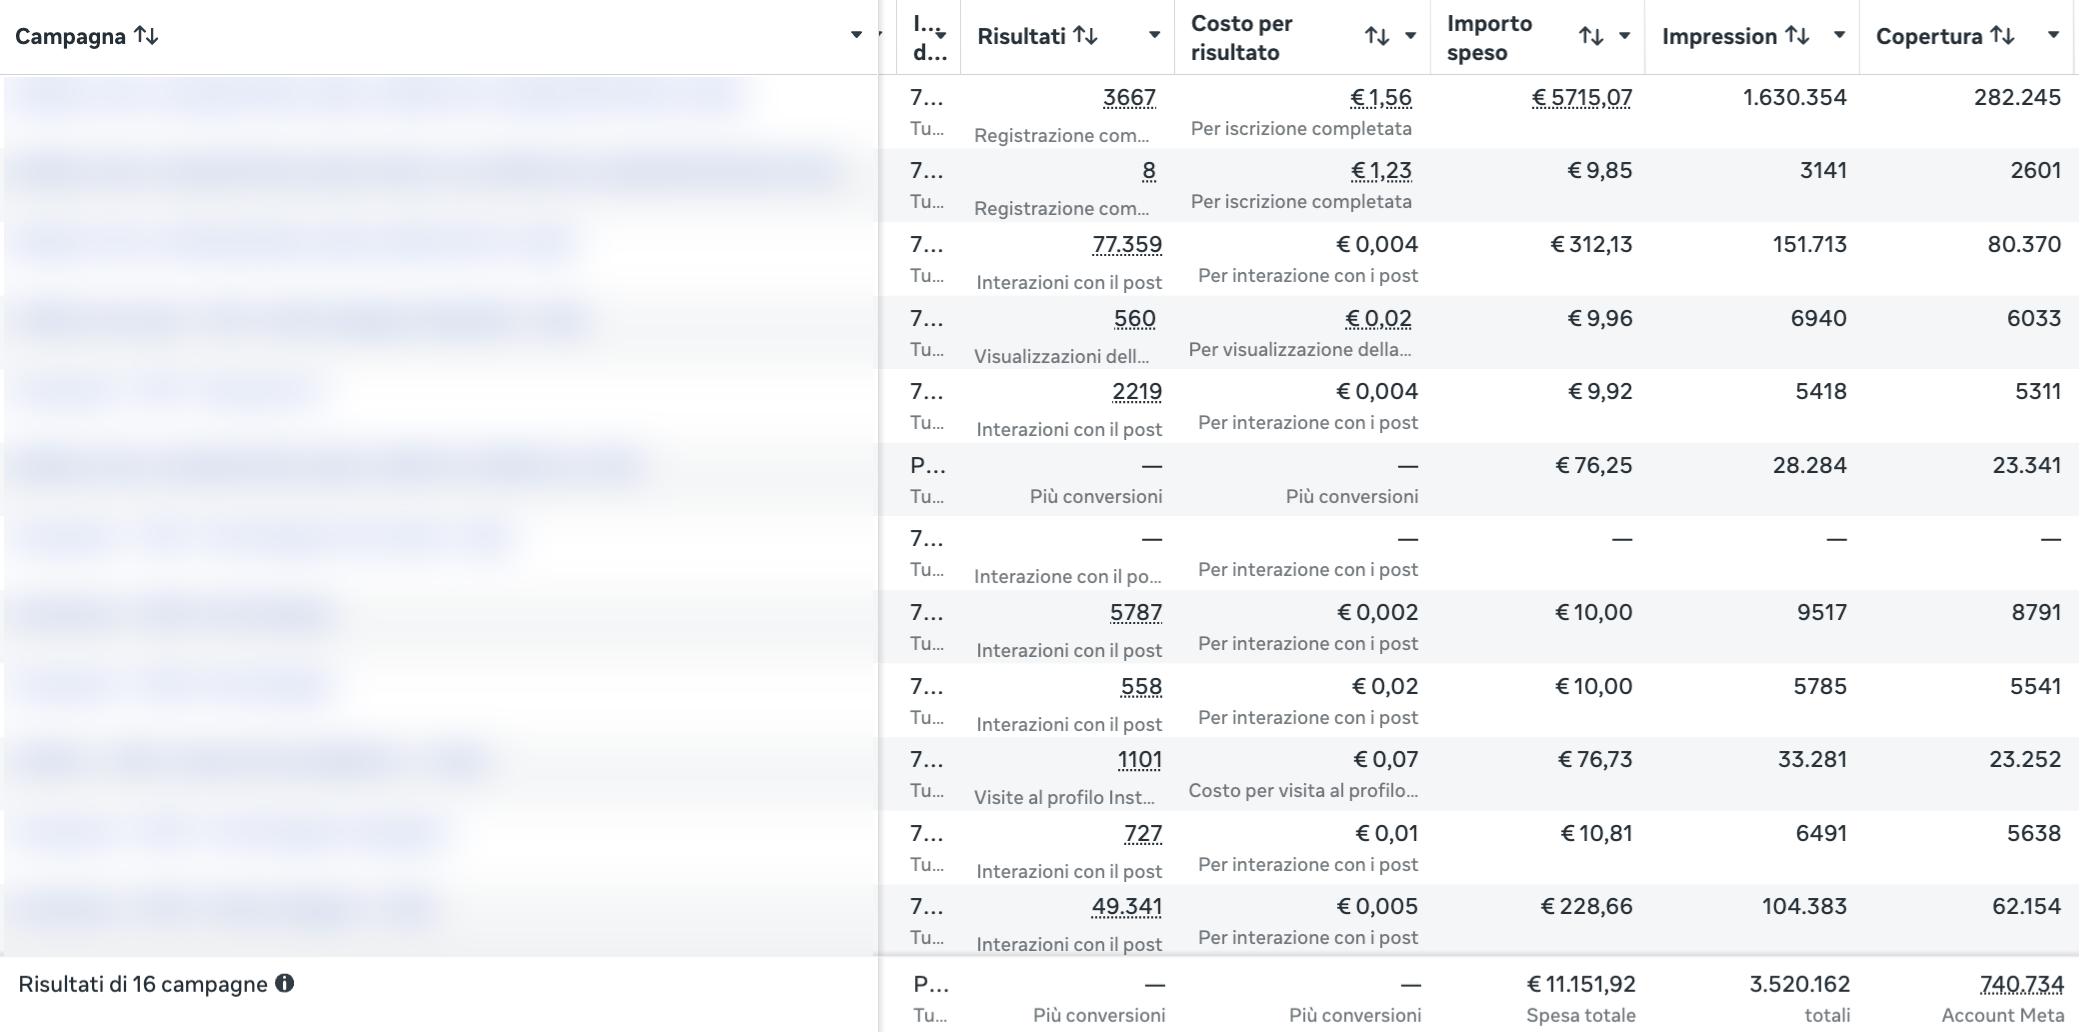Click the 'Visite al profilo Inst...' label
This screenshot has height=1032, width=2079.
(x=1064, y=797)
